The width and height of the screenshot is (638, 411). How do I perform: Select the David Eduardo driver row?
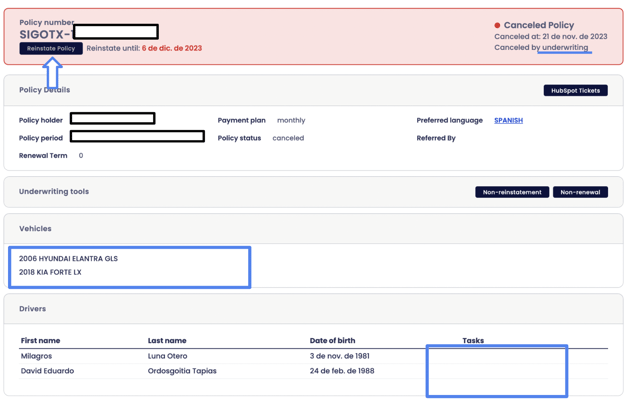47,371
